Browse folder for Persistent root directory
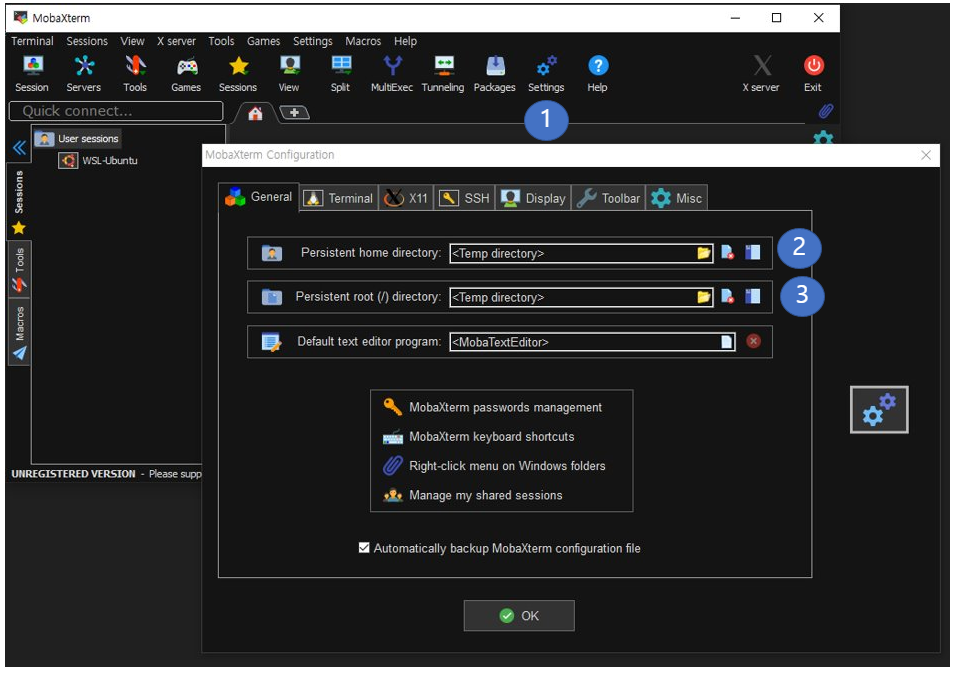This screenshot has width=963, height=677. [704, 297]
